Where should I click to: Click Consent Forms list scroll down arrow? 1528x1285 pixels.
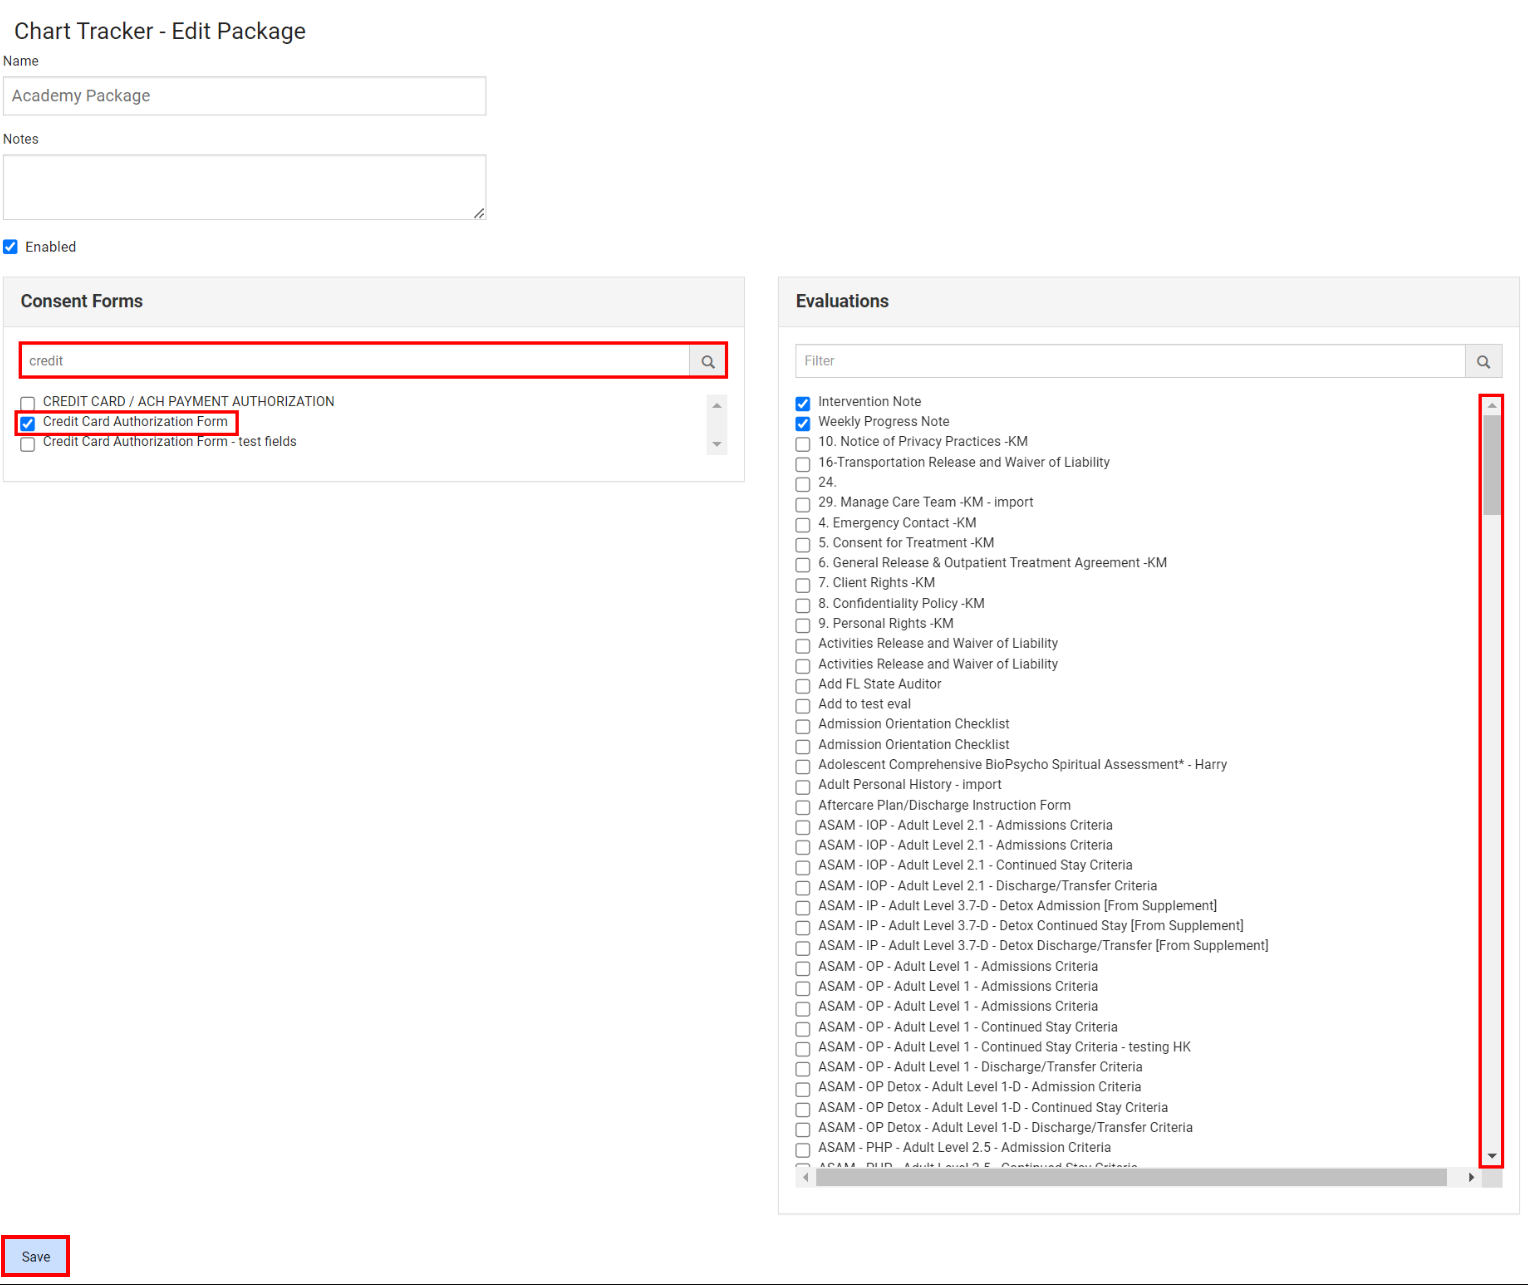[716, 444]
